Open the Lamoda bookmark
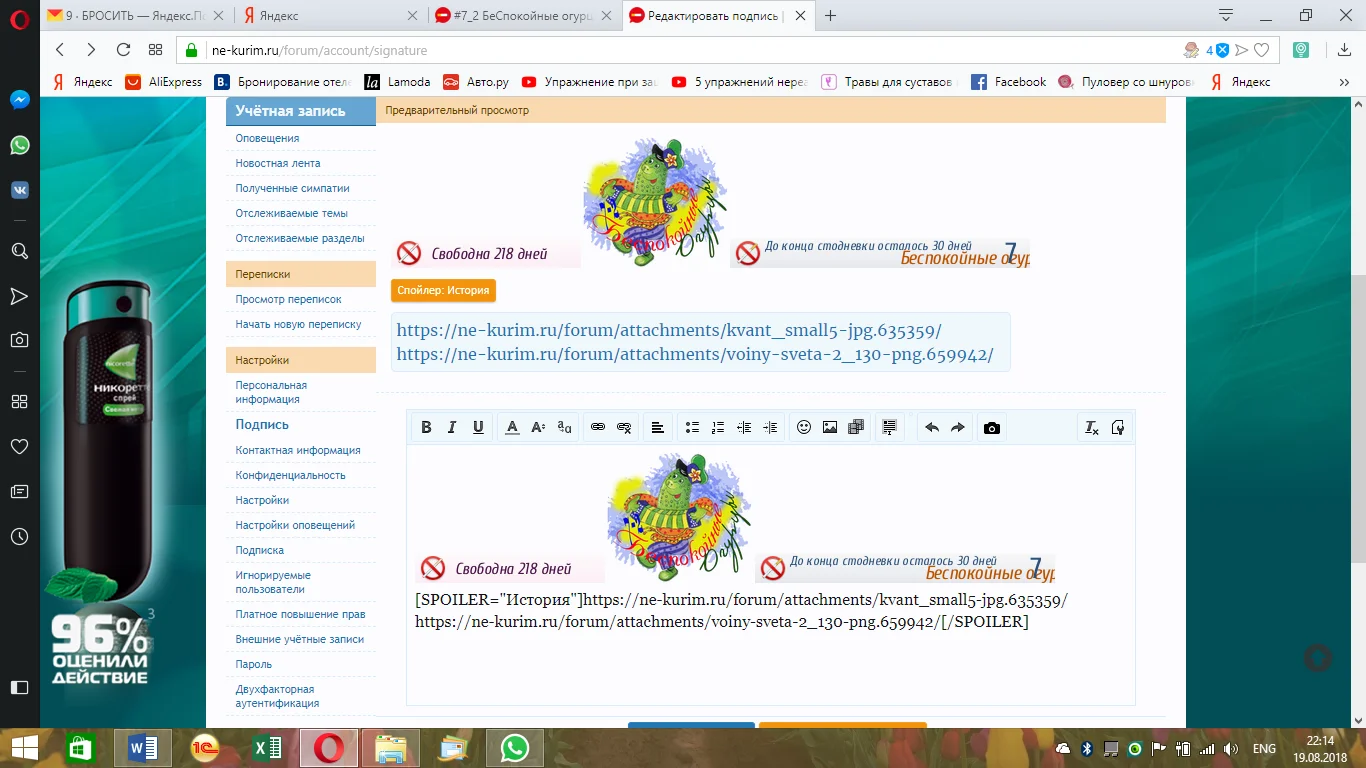This screenshot has height=768, width=1366. point(398,82)
